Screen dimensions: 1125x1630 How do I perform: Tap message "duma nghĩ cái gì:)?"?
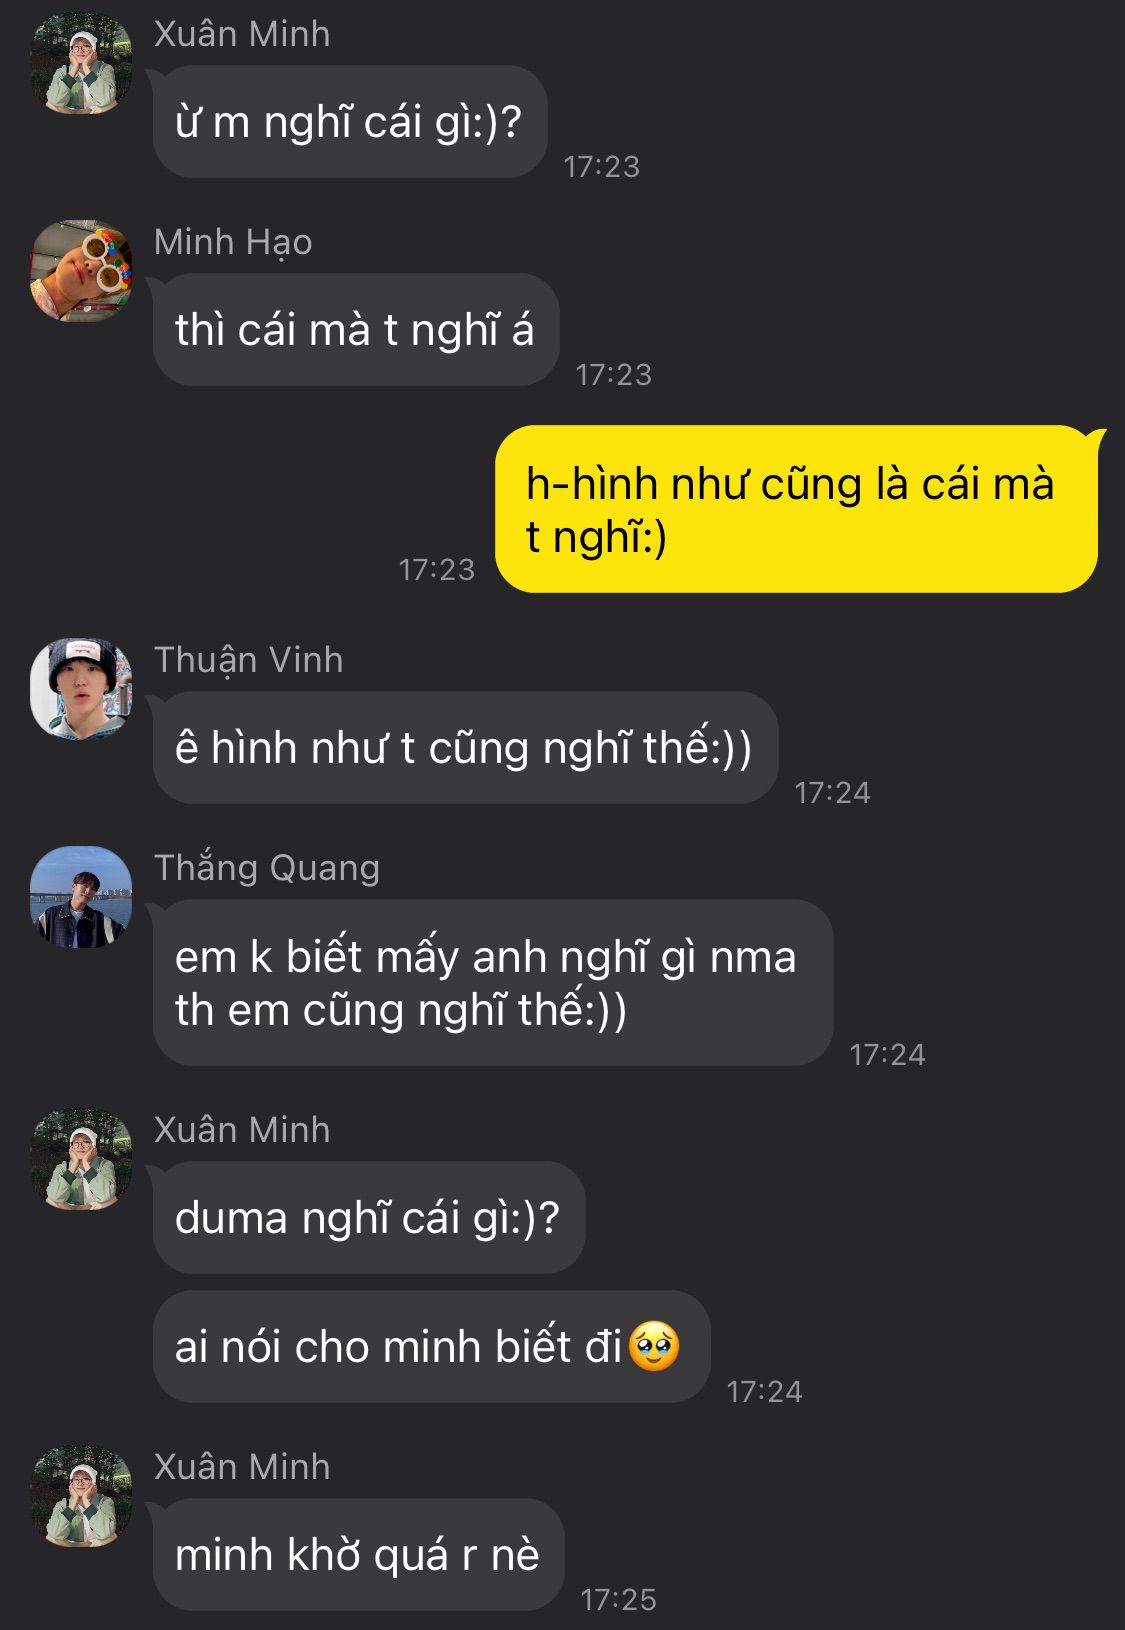369,1218
